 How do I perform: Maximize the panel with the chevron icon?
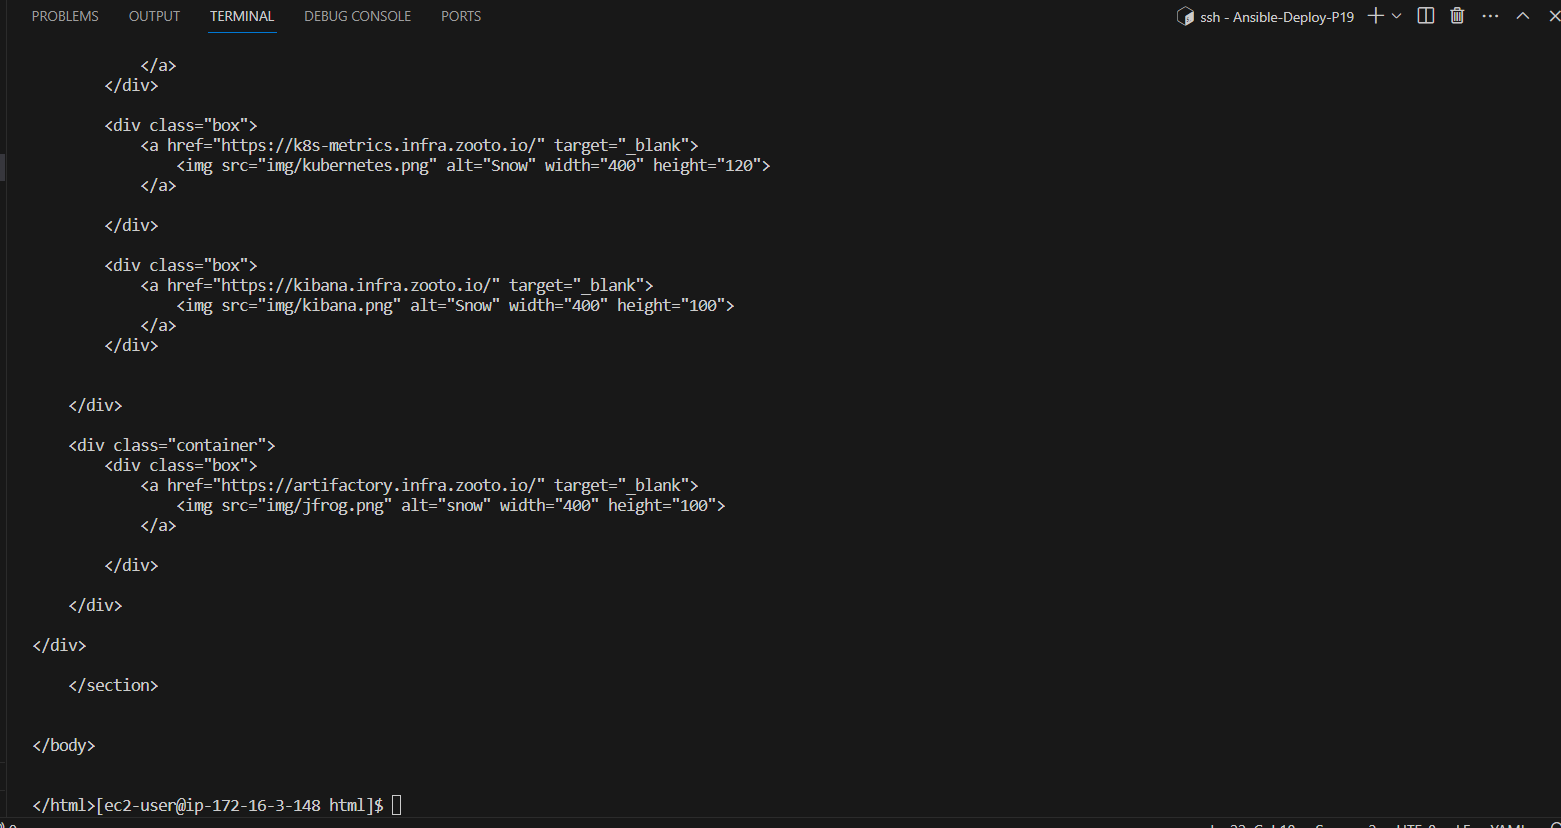click(1522, 15)
